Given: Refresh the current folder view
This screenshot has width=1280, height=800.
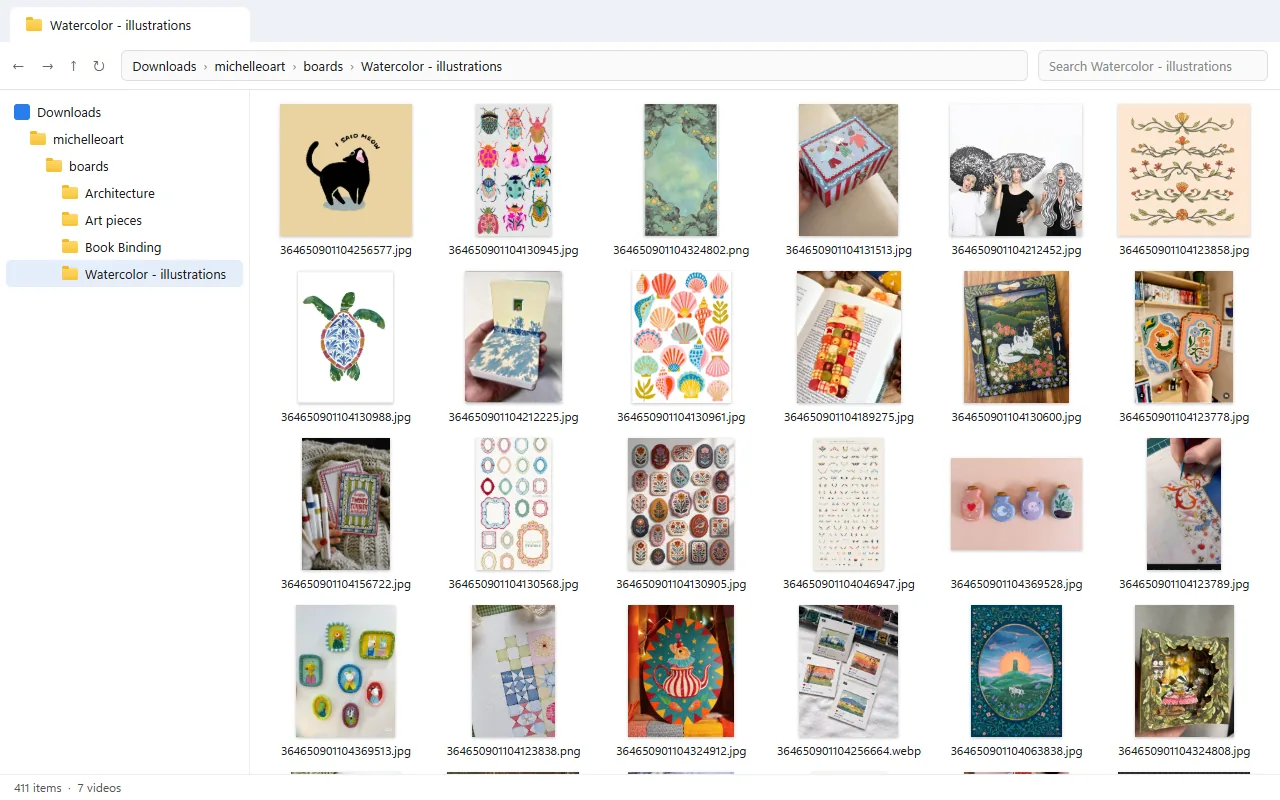Looking at the screenshot, I should point(99,66).
